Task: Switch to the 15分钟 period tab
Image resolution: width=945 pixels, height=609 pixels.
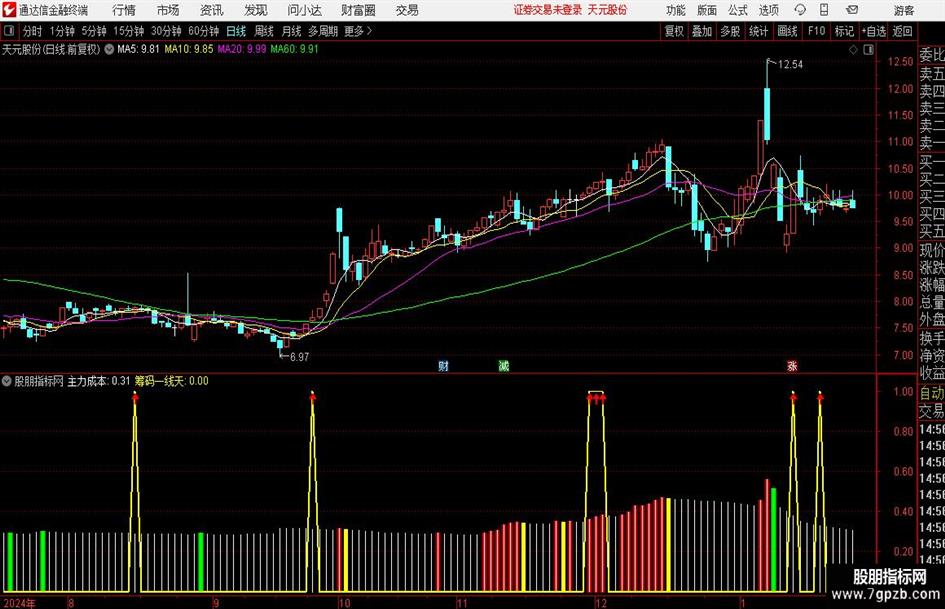Action: click(x=129, y=31)
